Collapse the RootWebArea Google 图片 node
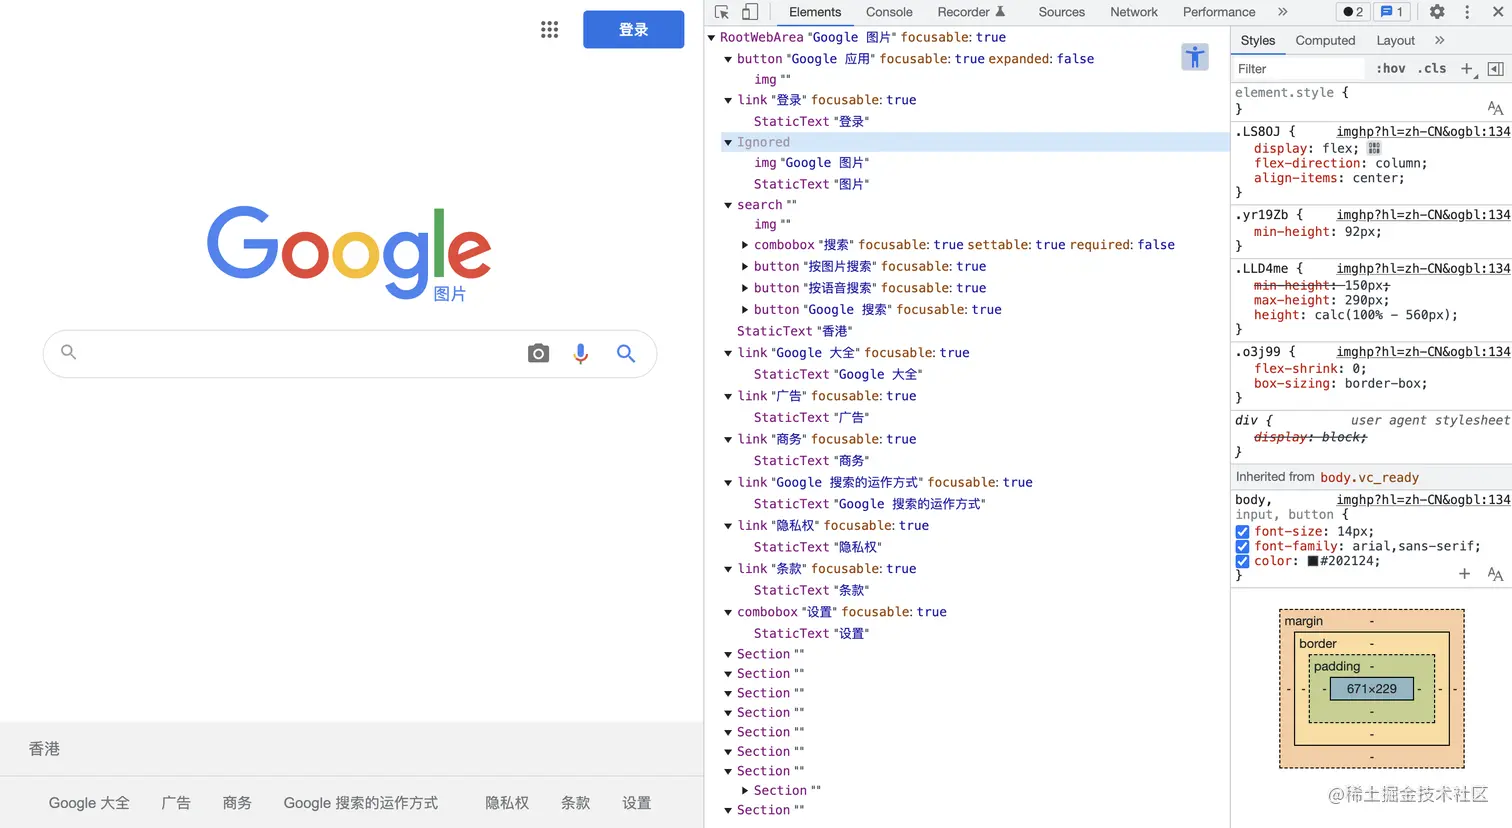The image size is (1512, 828). (711, 38)
